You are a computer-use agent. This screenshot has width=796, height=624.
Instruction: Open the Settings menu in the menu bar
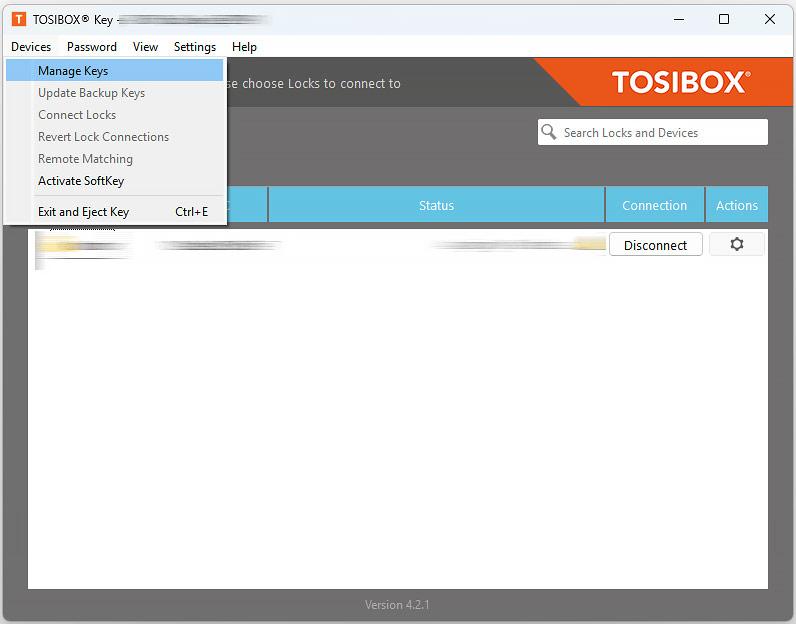point(194,47)
